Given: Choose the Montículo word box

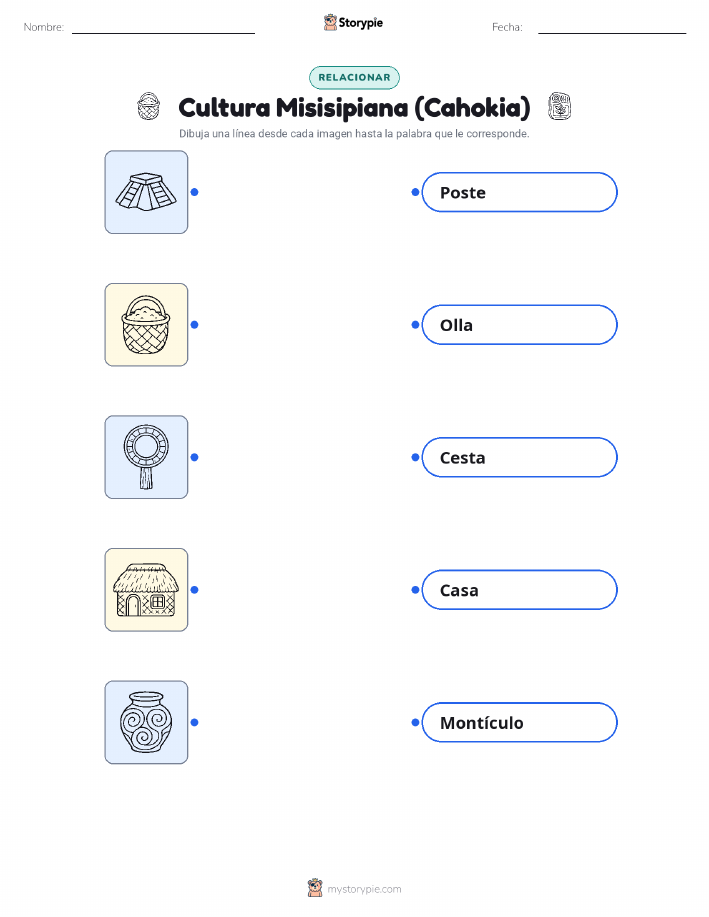Looking at the screenshot, I should (x=519, y=722).
